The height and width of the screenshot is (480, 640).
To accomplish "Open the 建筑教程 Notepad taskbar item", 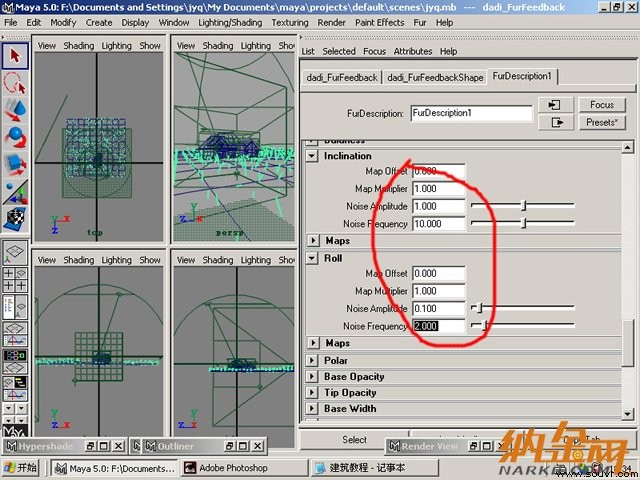I will 374,468.
